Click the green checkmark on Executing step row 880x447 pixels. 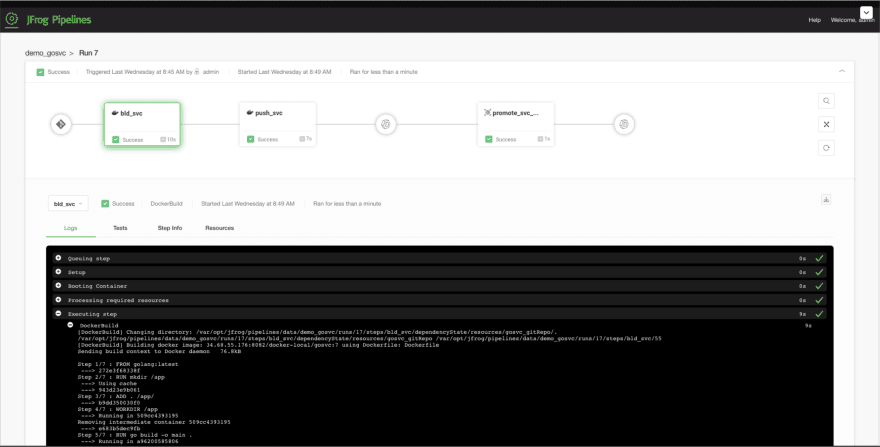tap(819, 314)
